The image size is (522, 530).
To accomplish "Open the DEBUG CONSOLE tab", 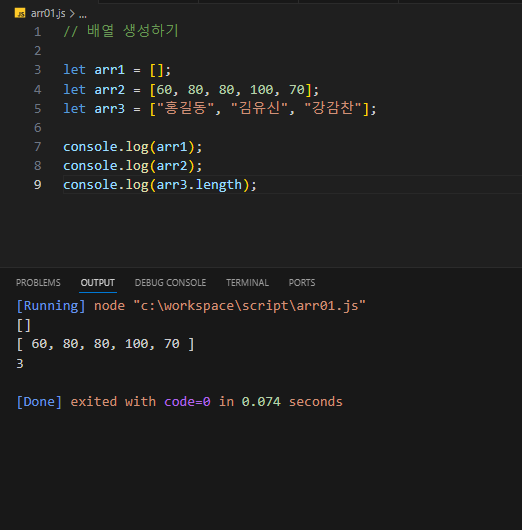I will tap(170, 283).
